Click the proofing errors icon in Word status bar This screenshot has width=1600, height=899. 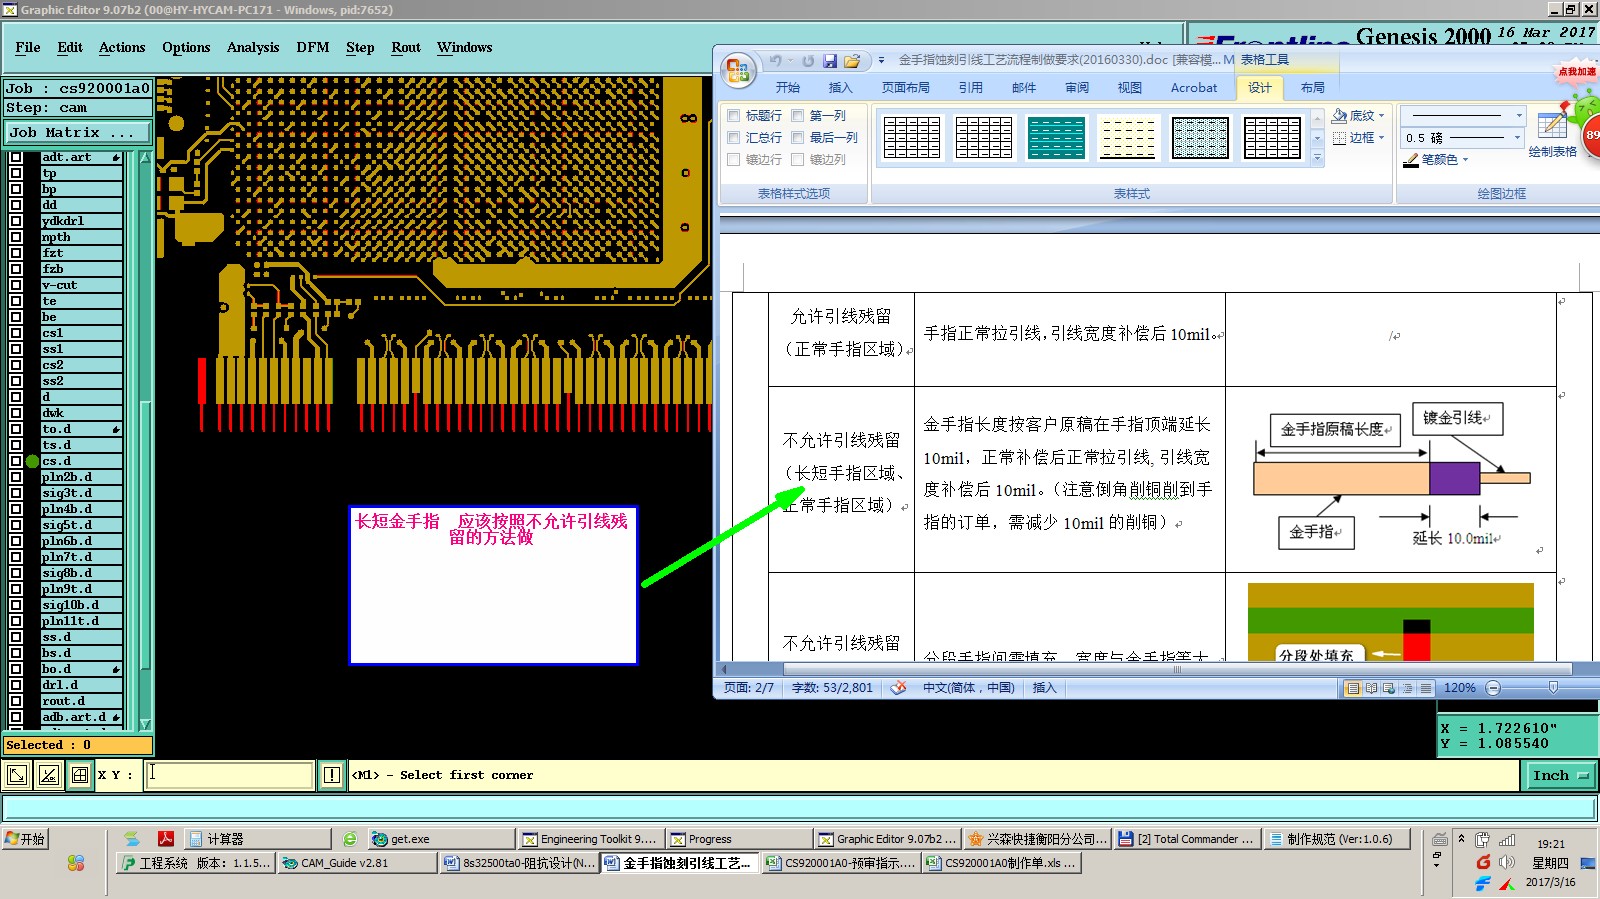tap(898, 688)
